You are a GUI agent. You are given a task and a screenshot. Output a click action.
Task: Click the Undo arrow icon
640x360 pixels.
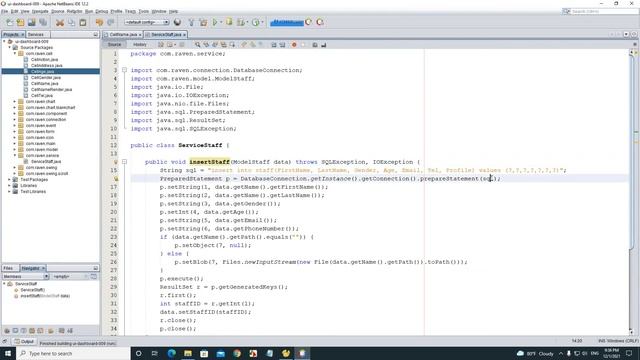pos(99,22)
